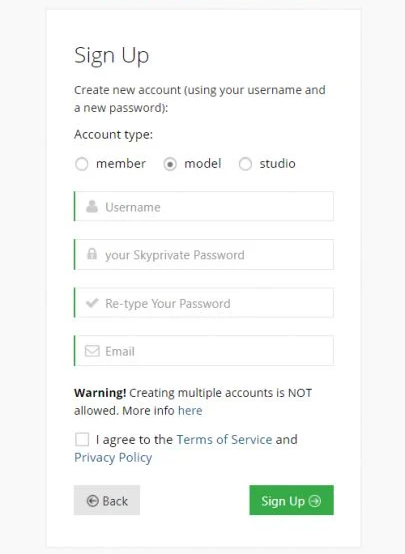
Task: Focus the Re-type Your Password field
Action: pyautogui.click(x=204, y=303)
